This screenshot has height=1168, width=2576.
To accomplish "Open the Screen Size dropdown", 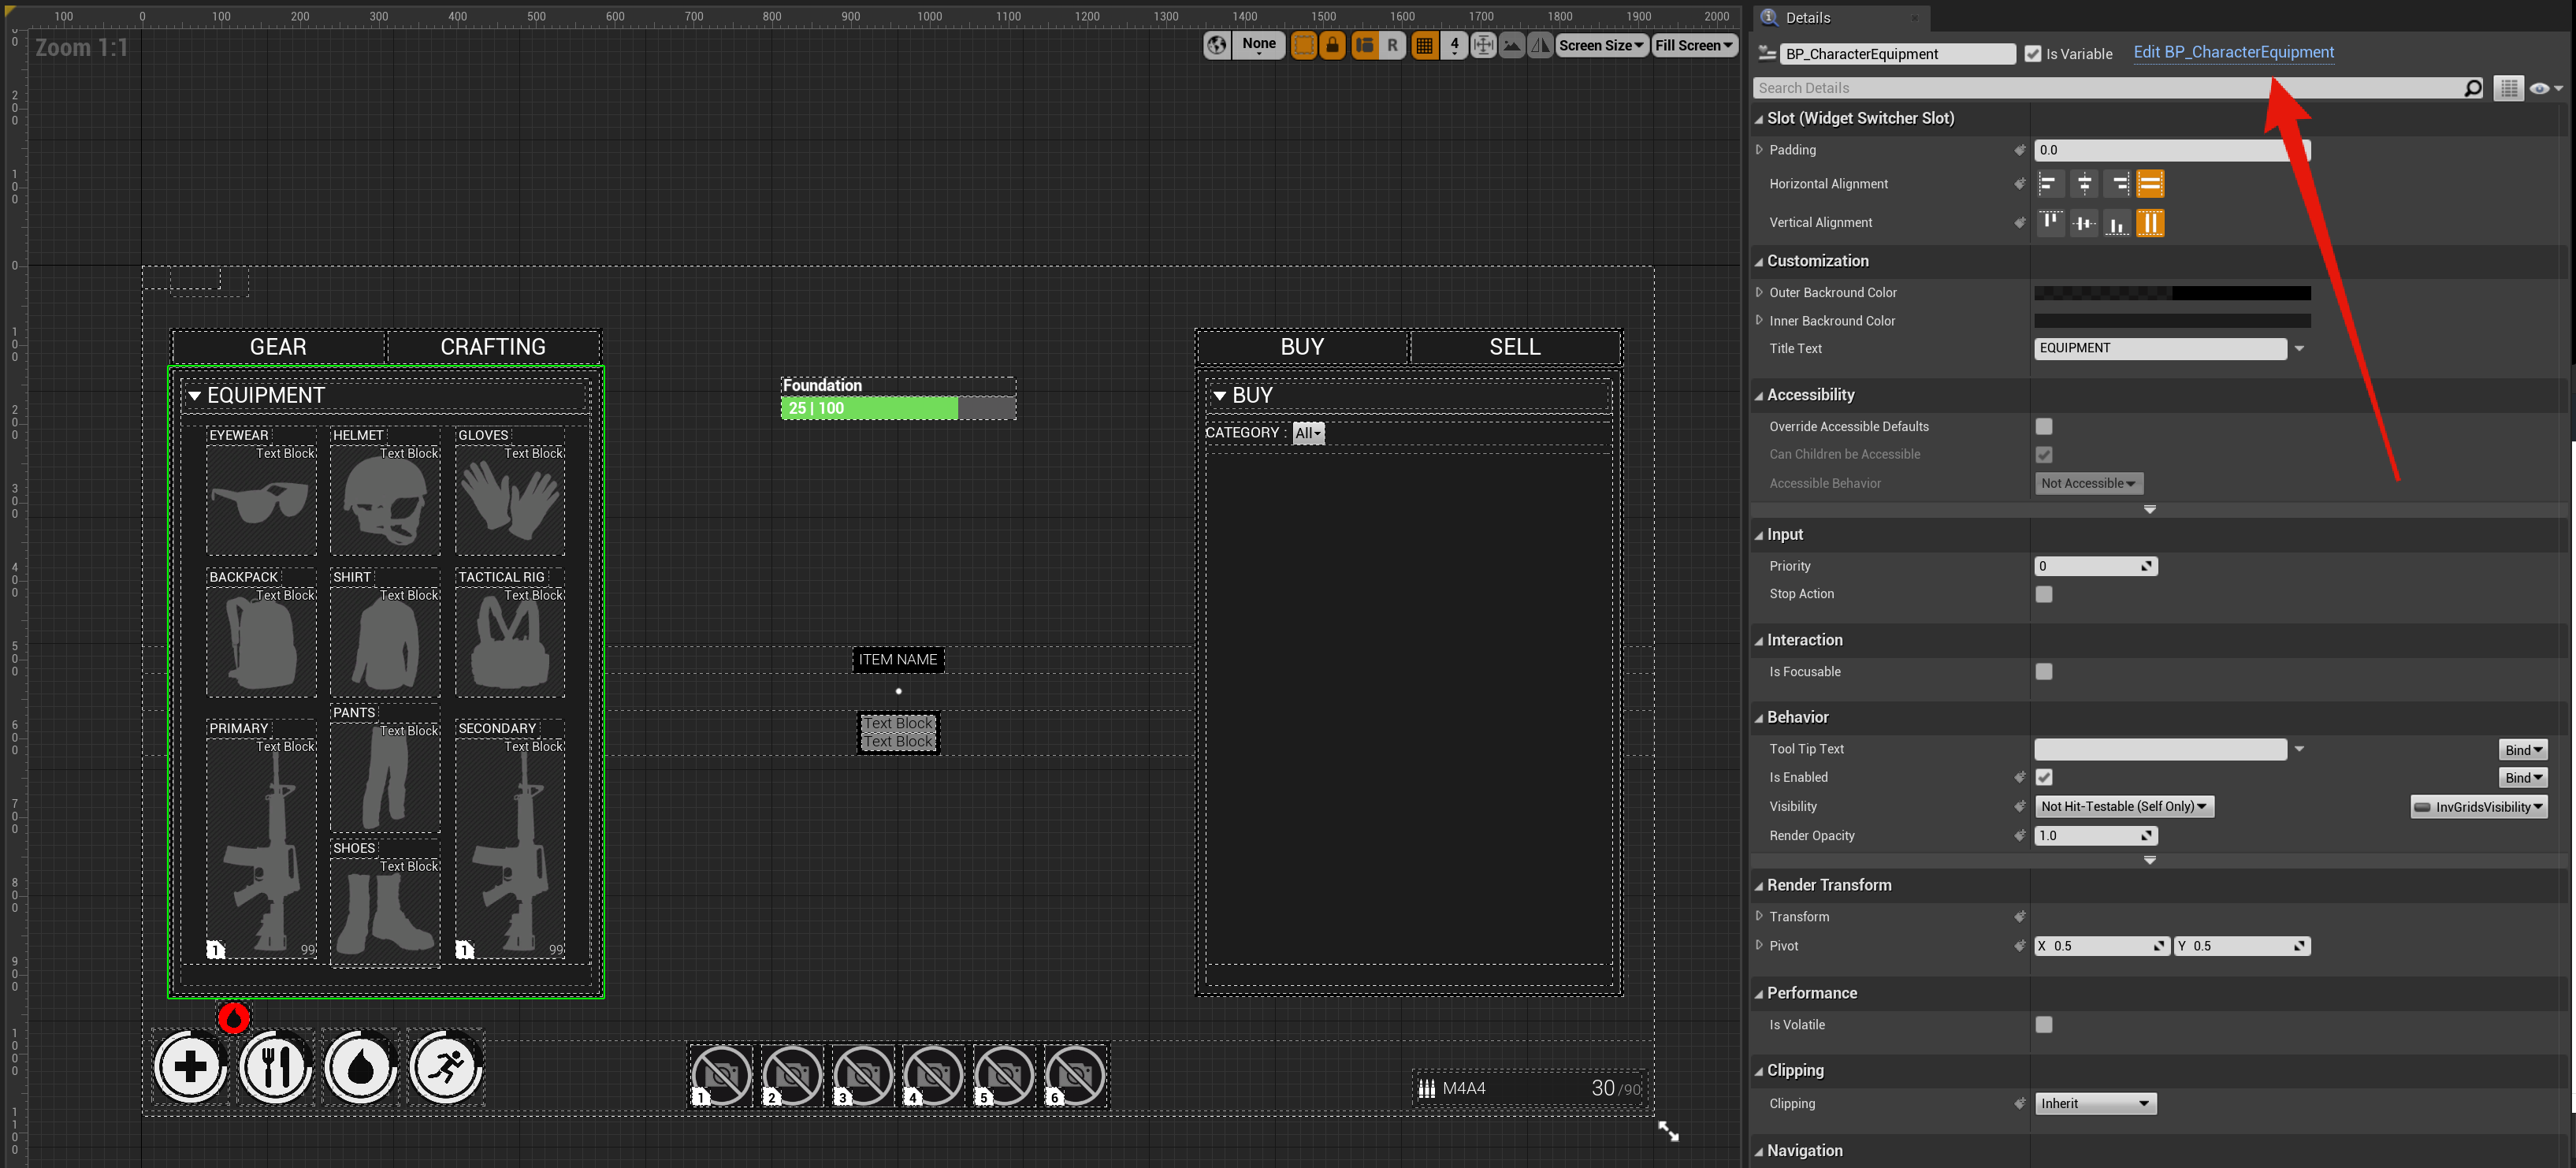I will click(x=1601, y=45).
